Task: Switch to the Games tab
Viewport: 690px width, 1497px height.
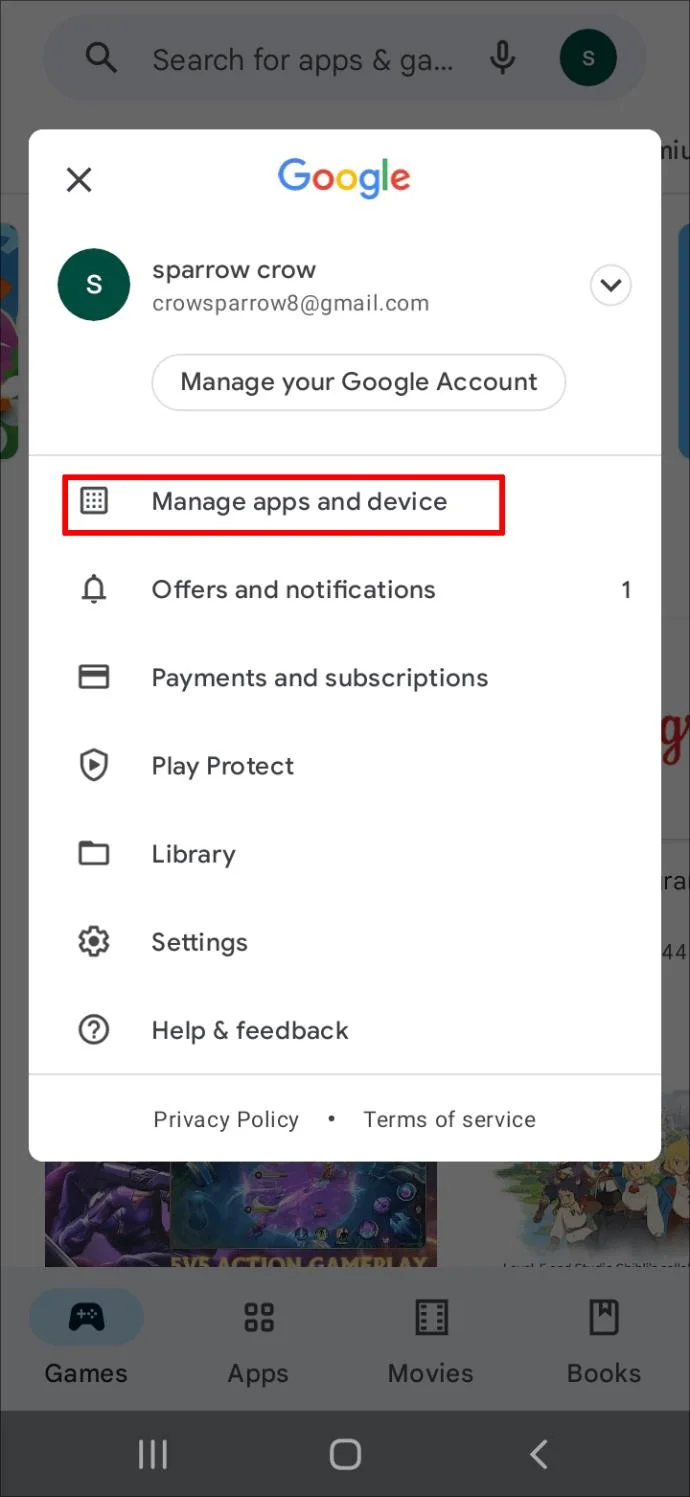Action: (86, 1338)
